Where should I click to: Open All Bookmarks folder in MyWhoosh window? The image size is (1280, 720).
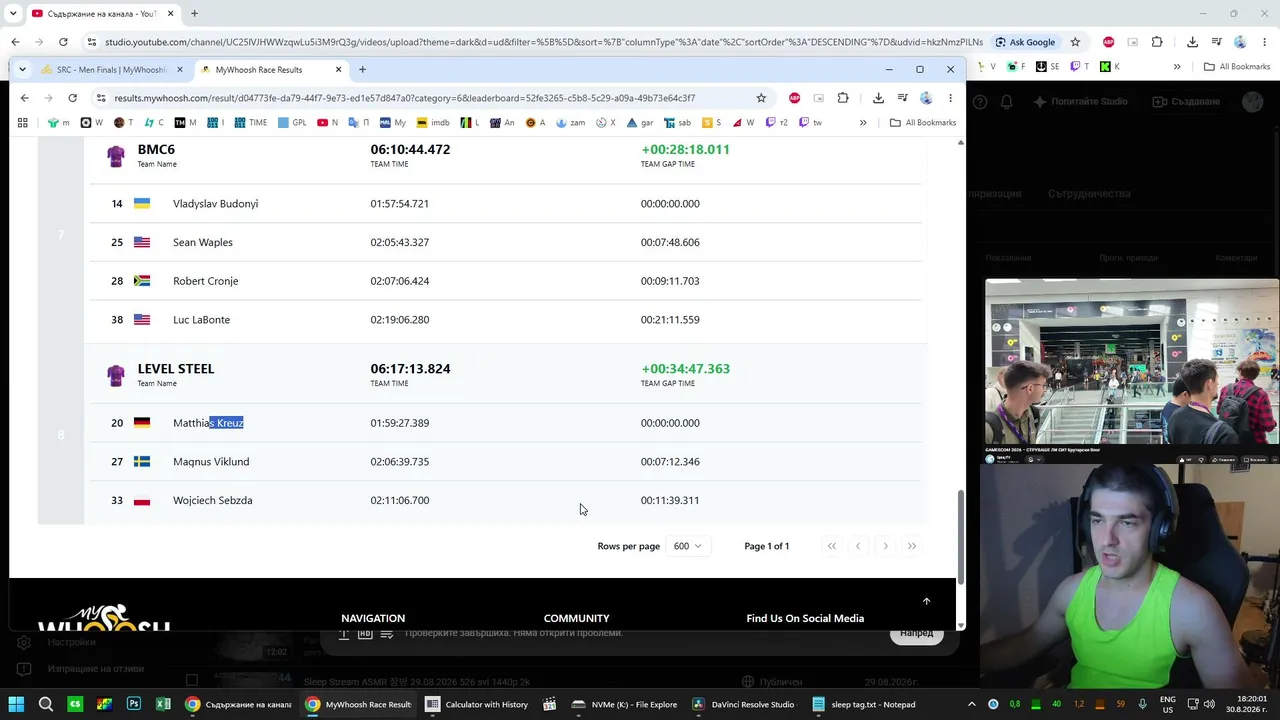click(x=923, y=123)
